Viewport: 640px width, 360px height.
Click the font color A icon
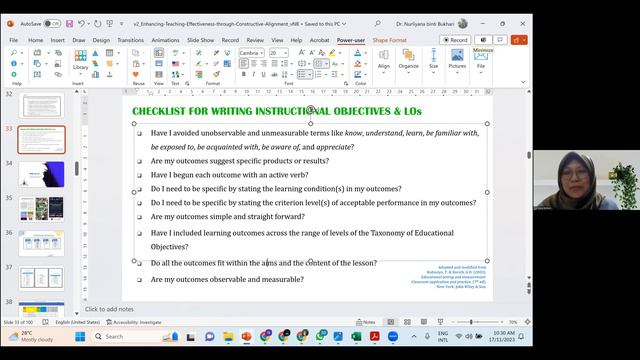coord(358,53)
